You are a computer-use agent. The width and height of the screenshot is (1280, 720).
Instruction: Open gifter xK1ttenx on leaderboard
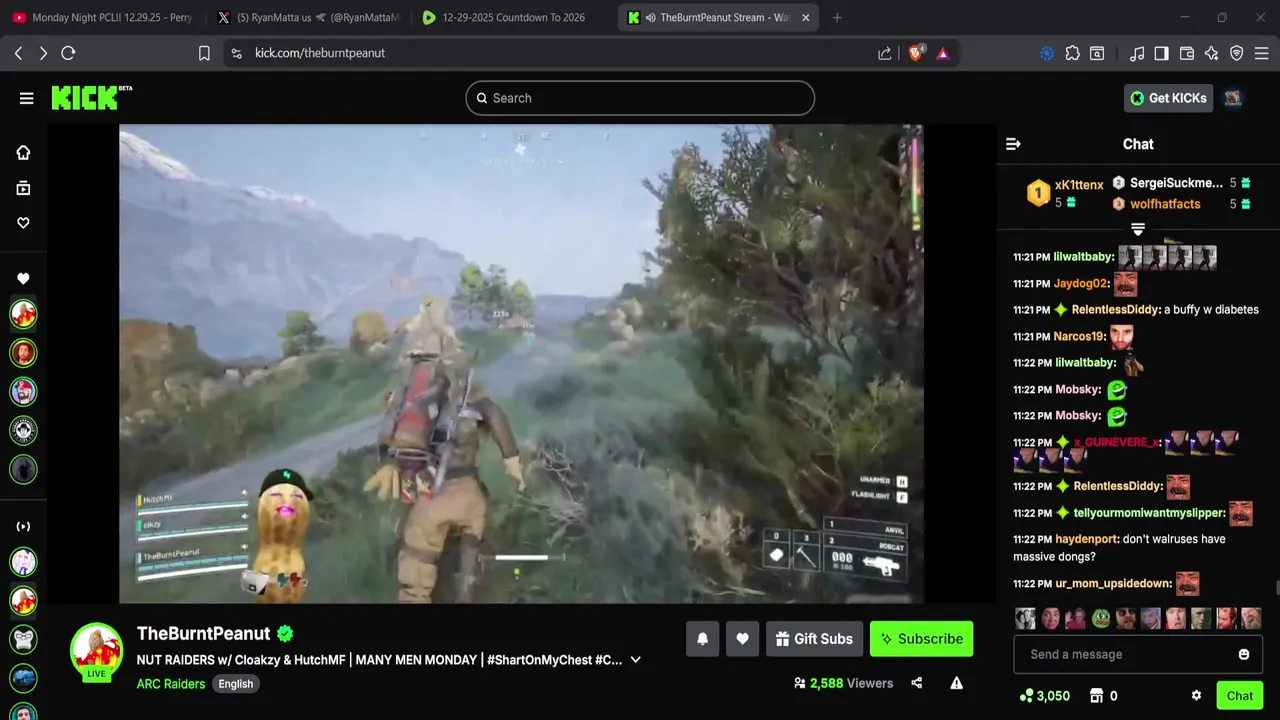[1079, 185]
